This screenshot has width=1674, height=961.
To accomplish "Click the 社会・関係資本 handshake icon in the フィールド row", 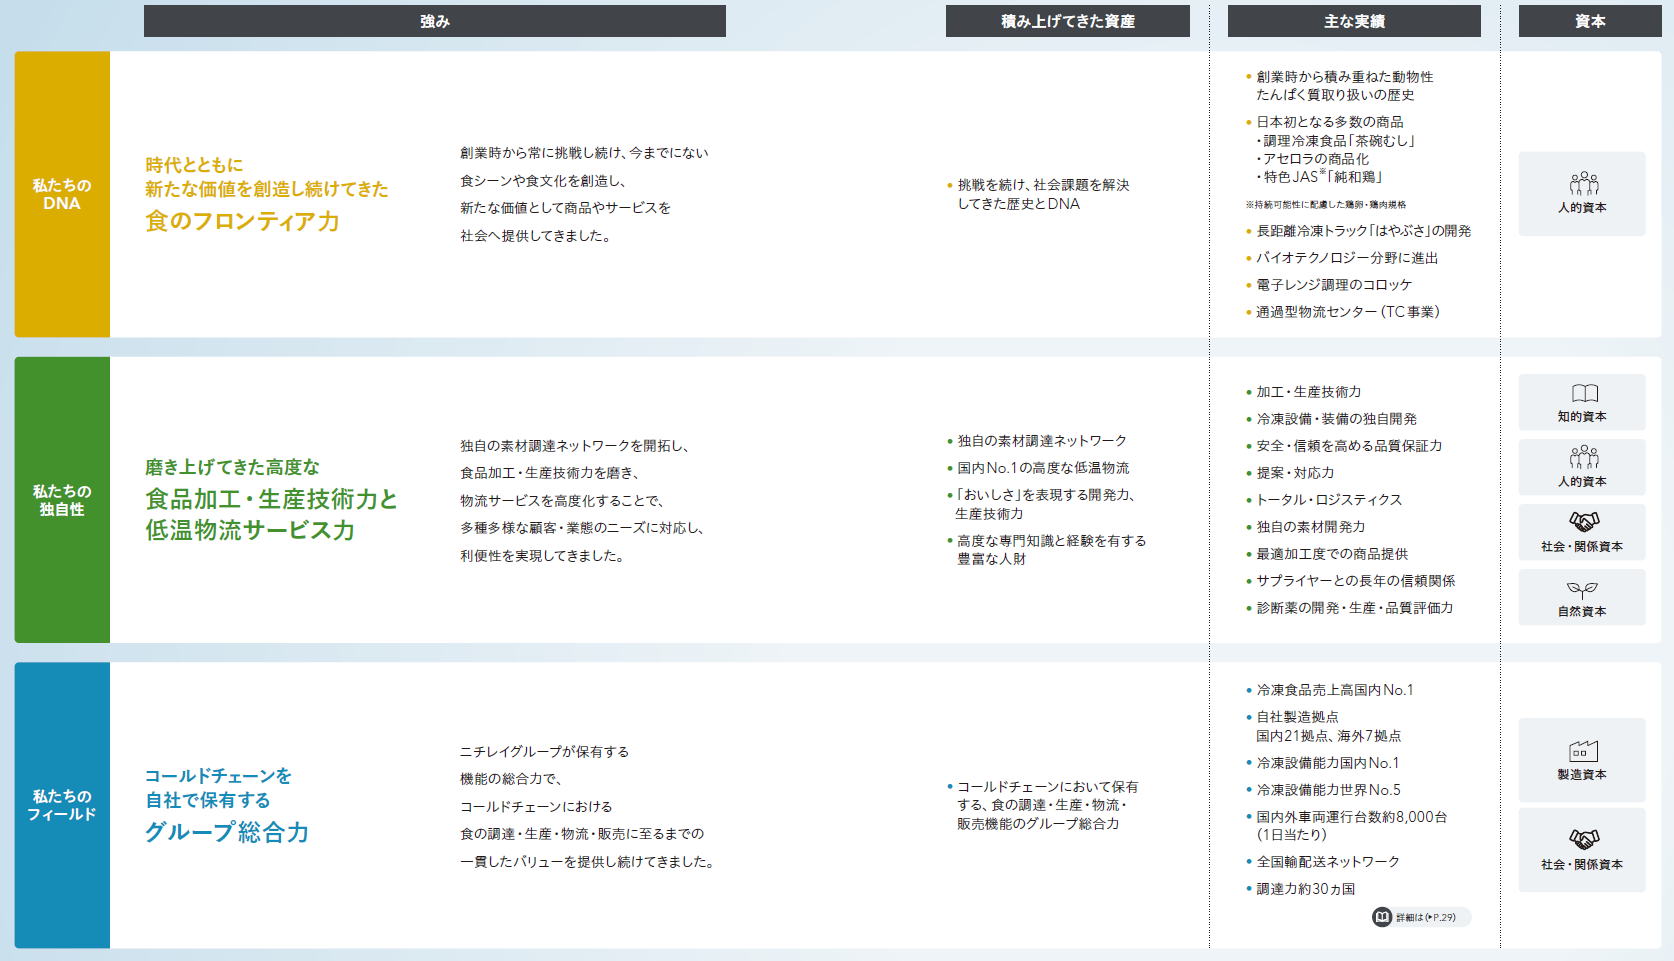I will click(1583, 840).
